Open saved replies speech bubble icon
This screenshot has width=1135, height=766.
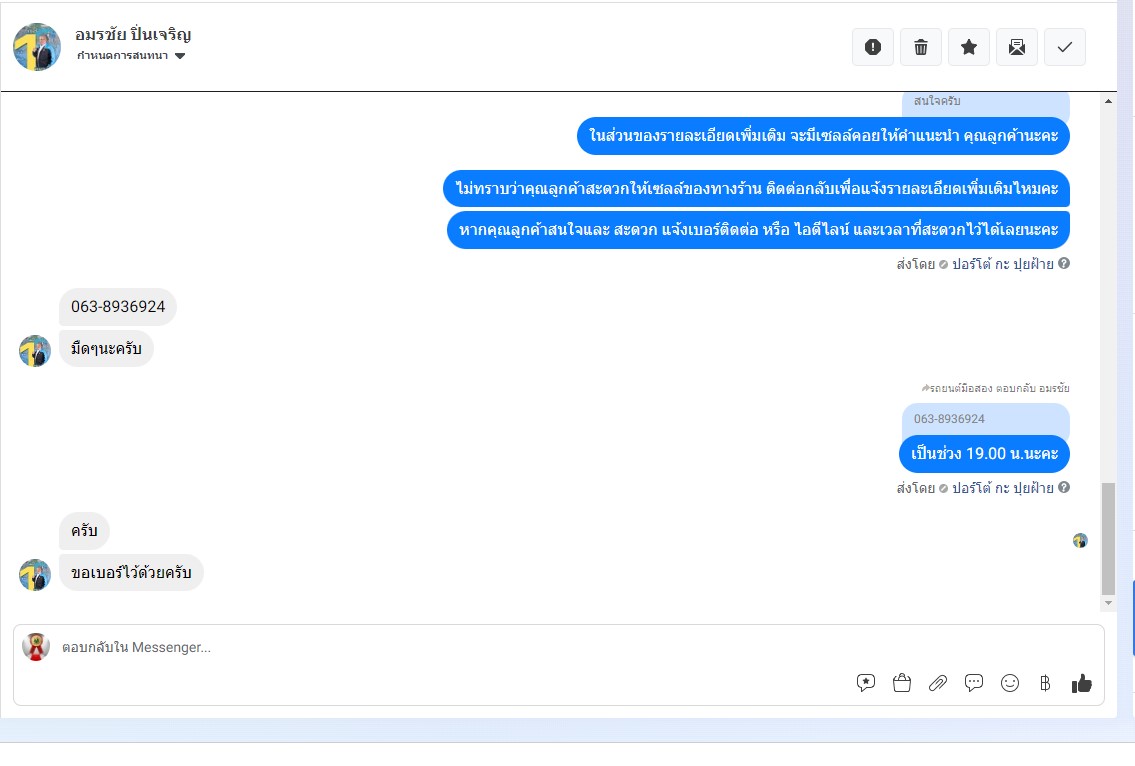click(x=866, y=683)
